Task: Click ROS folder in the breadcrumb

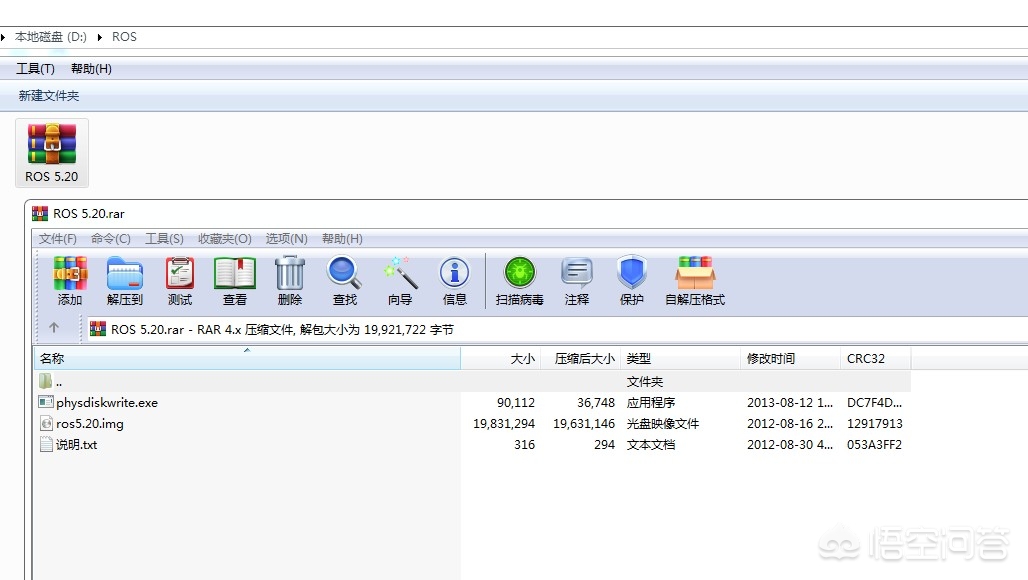Action: (125, 37)
